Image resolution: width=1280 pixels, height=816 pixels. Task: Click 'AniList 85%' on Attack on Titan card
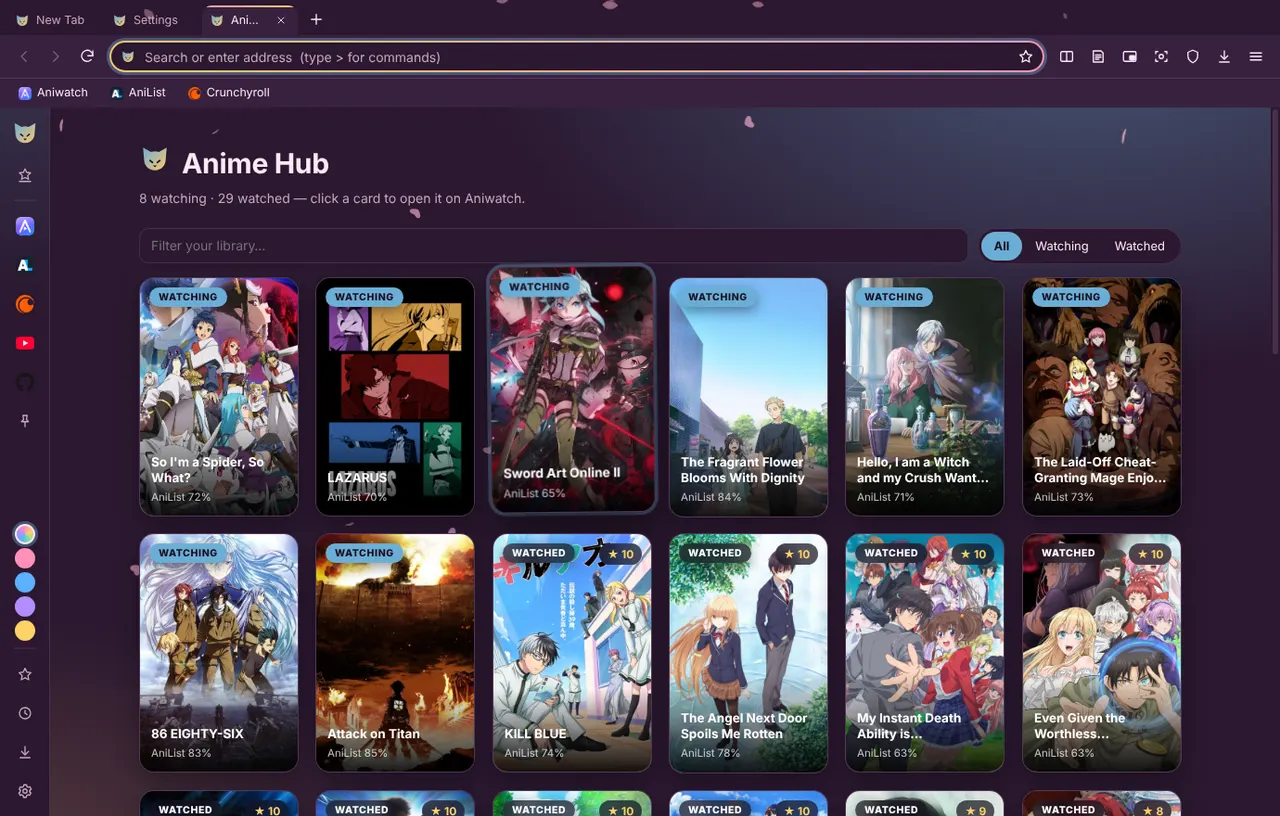[357, 753]
